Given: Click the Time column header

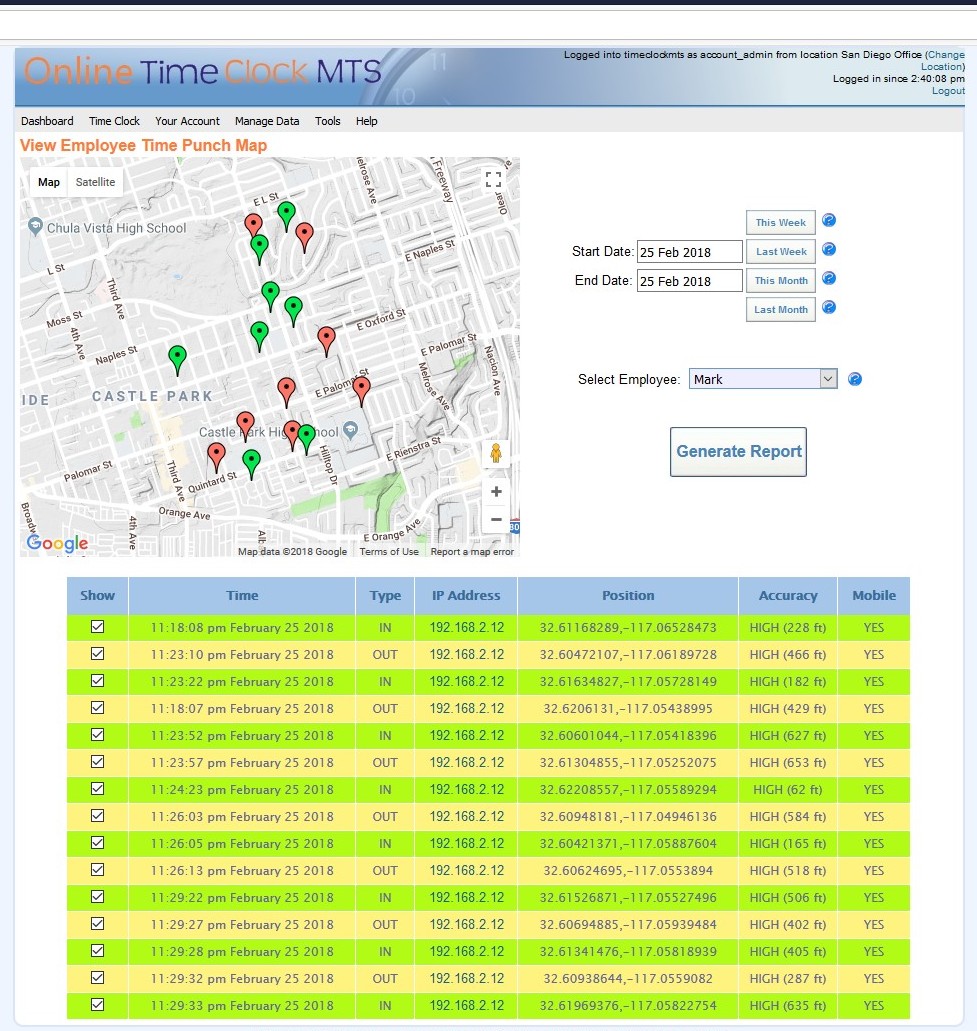Looking at the screenshot, I should coord(242,596).
